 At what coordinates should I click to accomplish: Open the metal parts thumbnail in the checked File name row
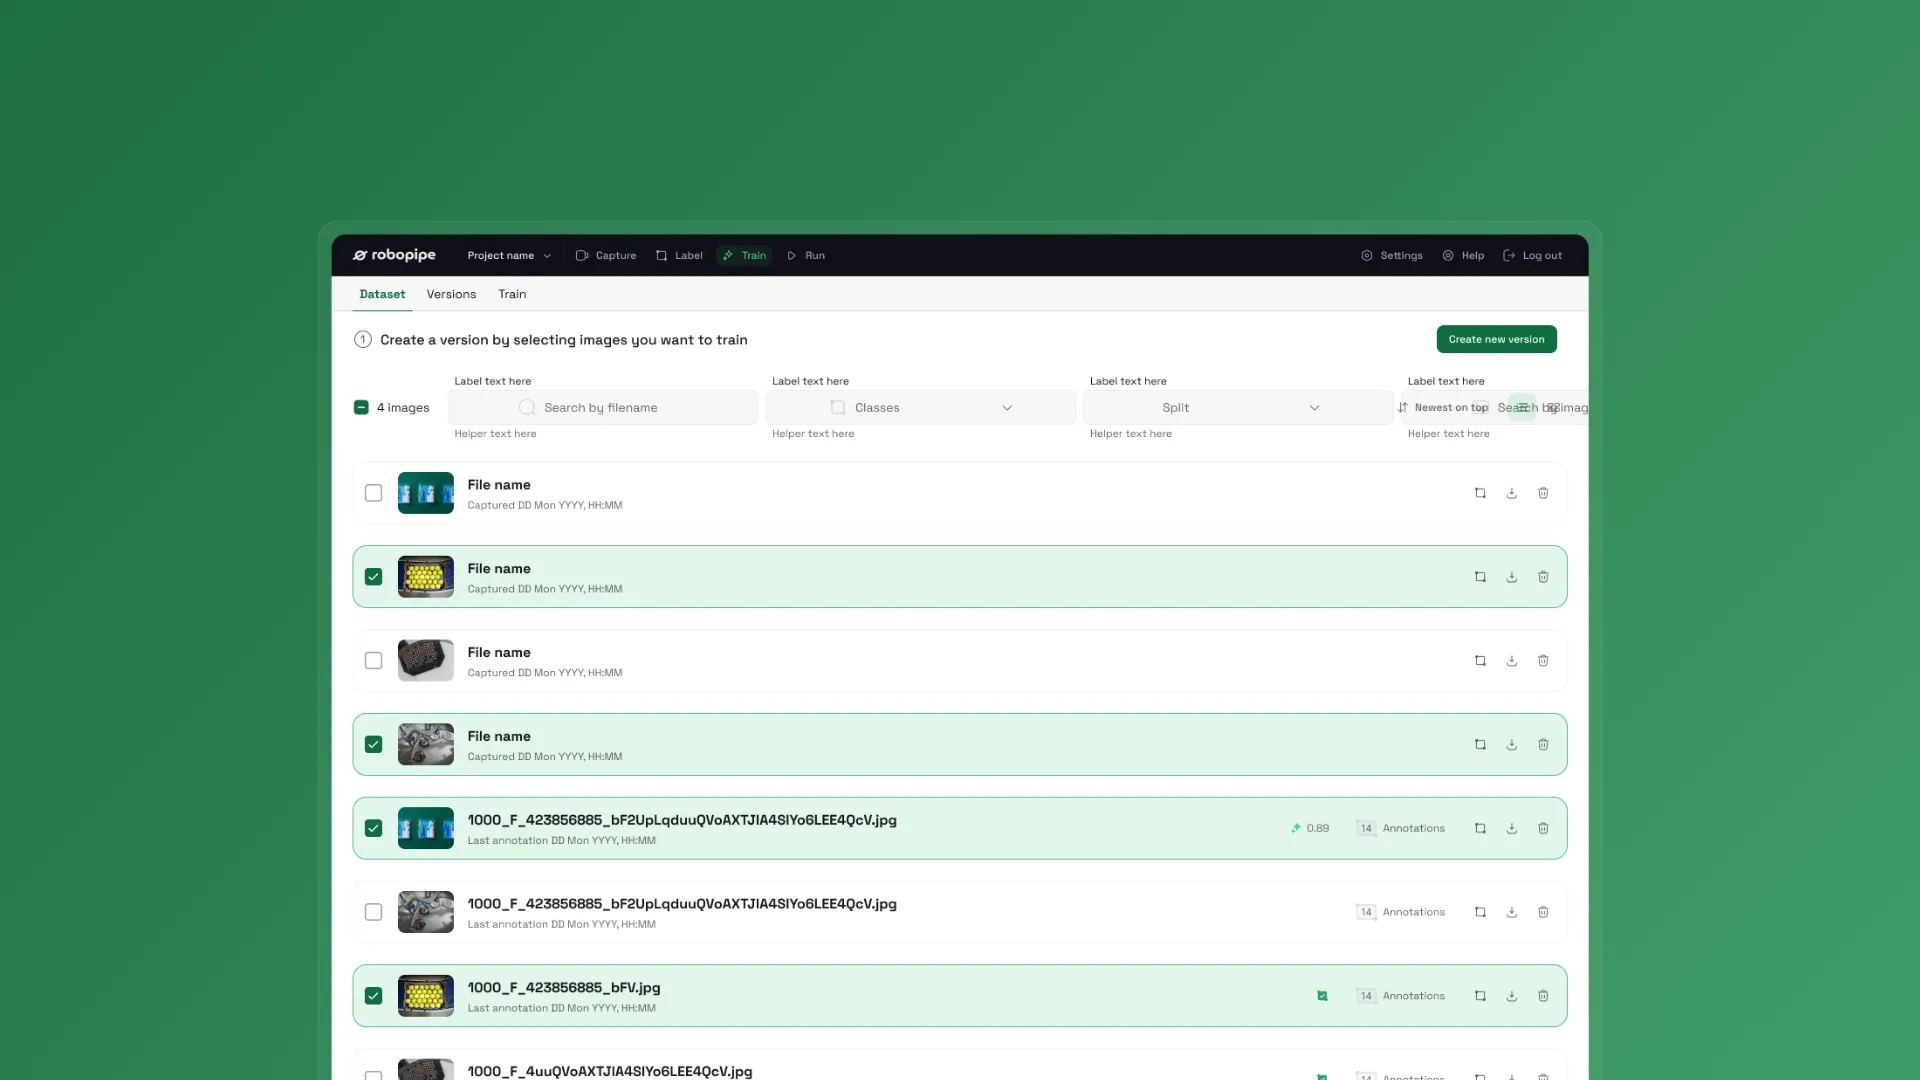[x=426, y=745]
